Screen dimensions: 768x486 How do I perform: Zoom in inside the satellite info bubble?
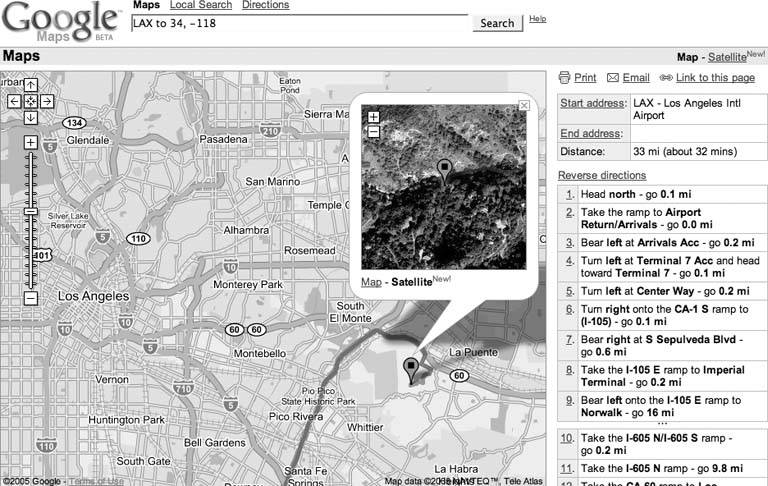point(373,117)
